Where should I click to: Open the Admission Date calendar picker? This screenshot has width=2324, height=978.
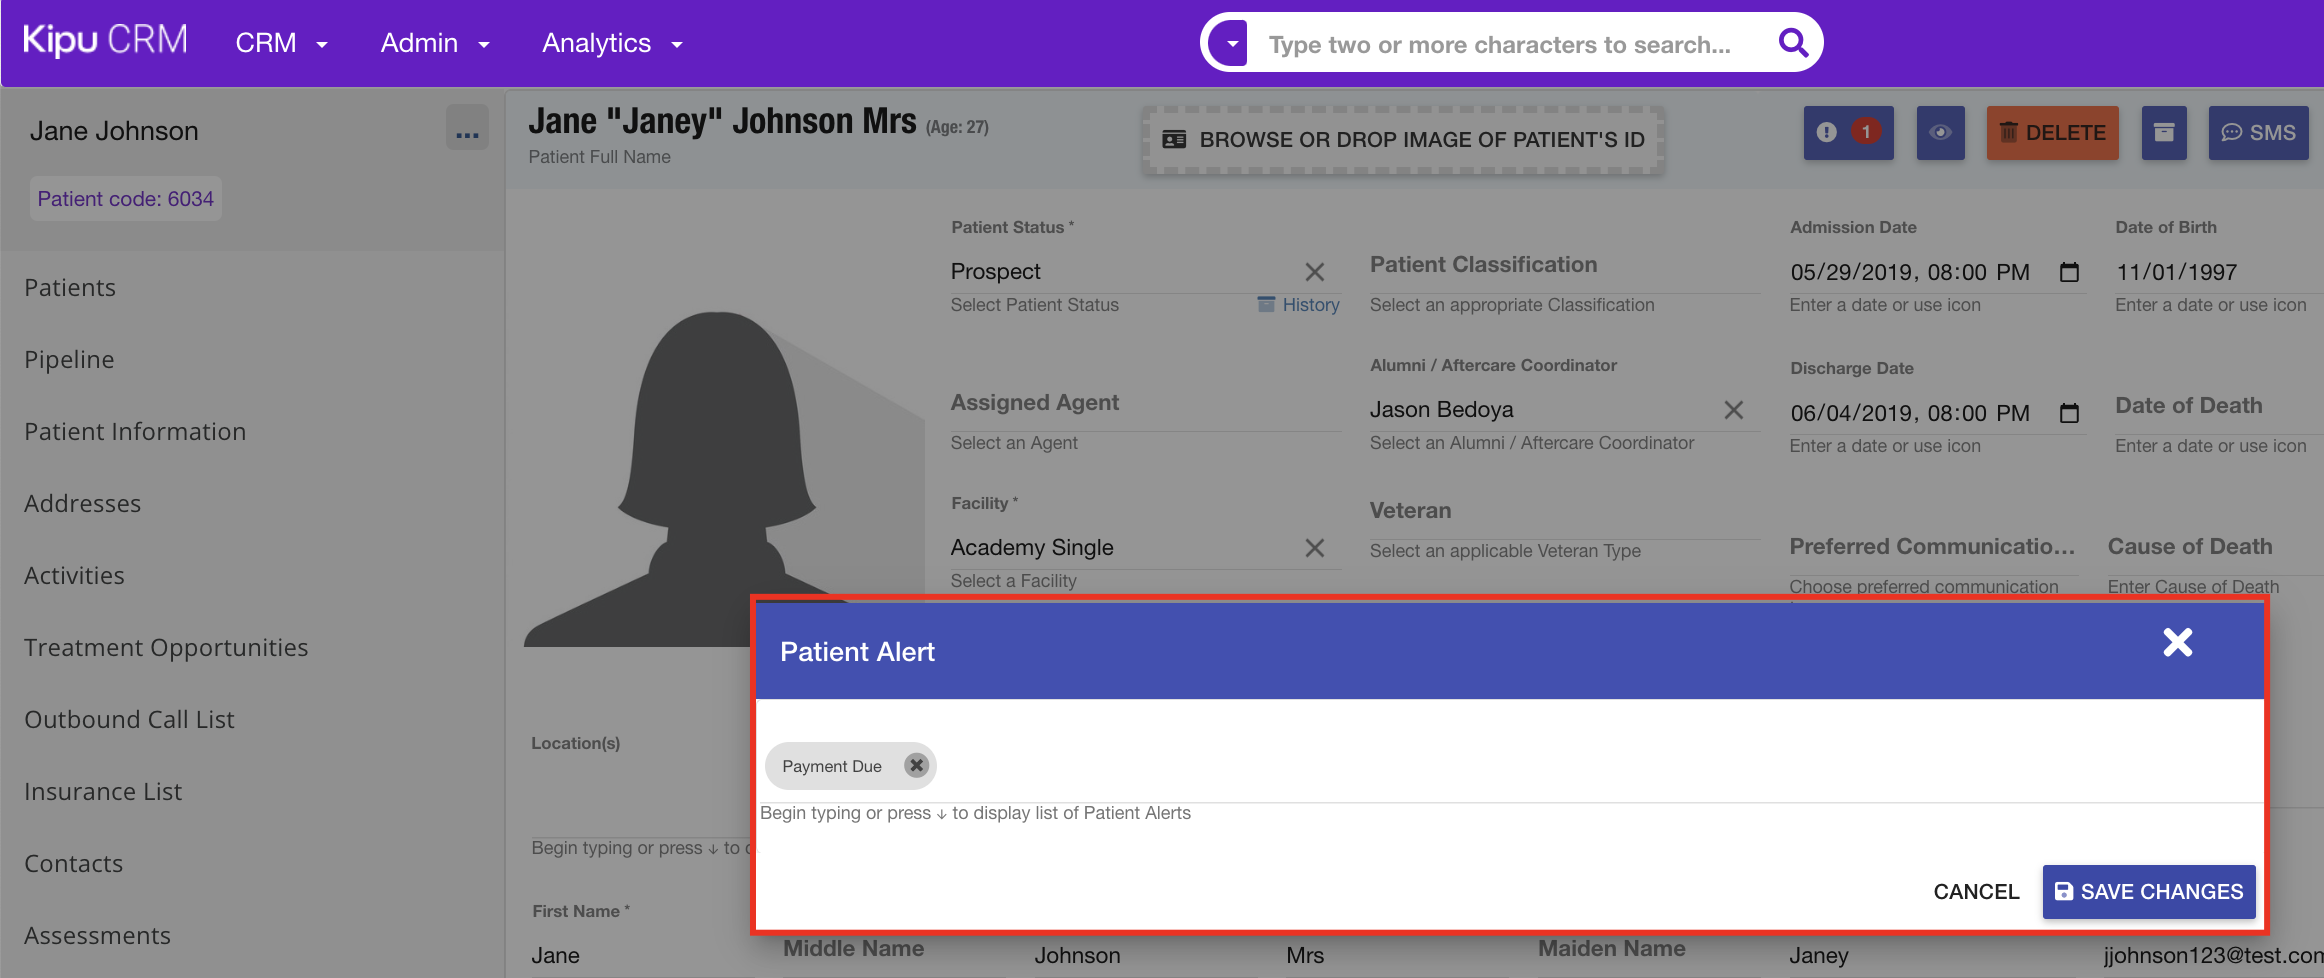(x=2069, y=272)
